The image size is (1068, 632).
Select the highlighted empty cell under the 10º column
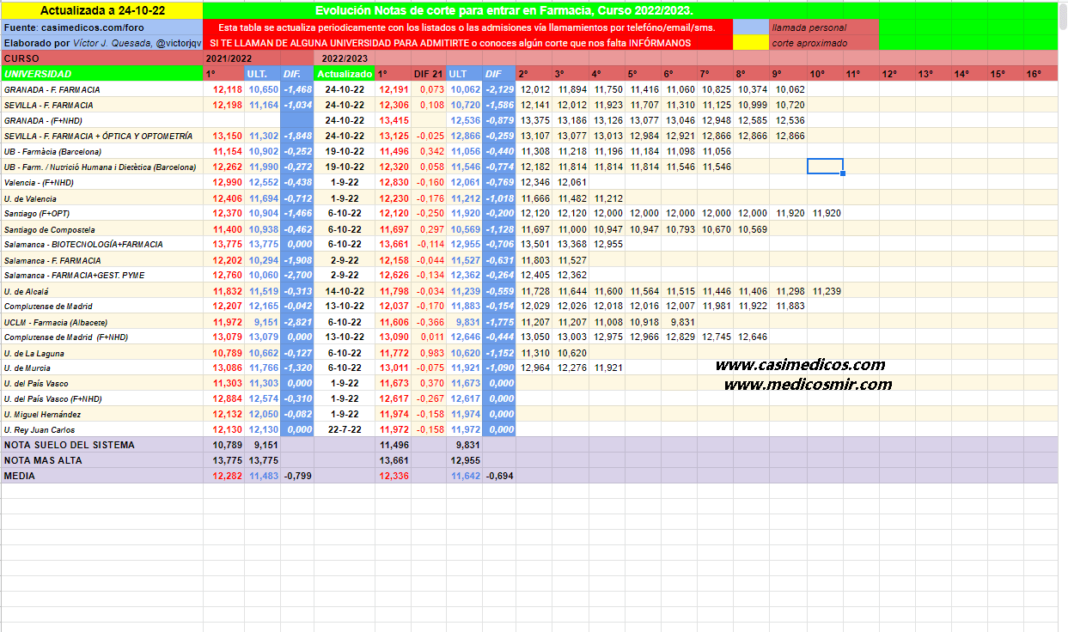(x=825, y=166)
